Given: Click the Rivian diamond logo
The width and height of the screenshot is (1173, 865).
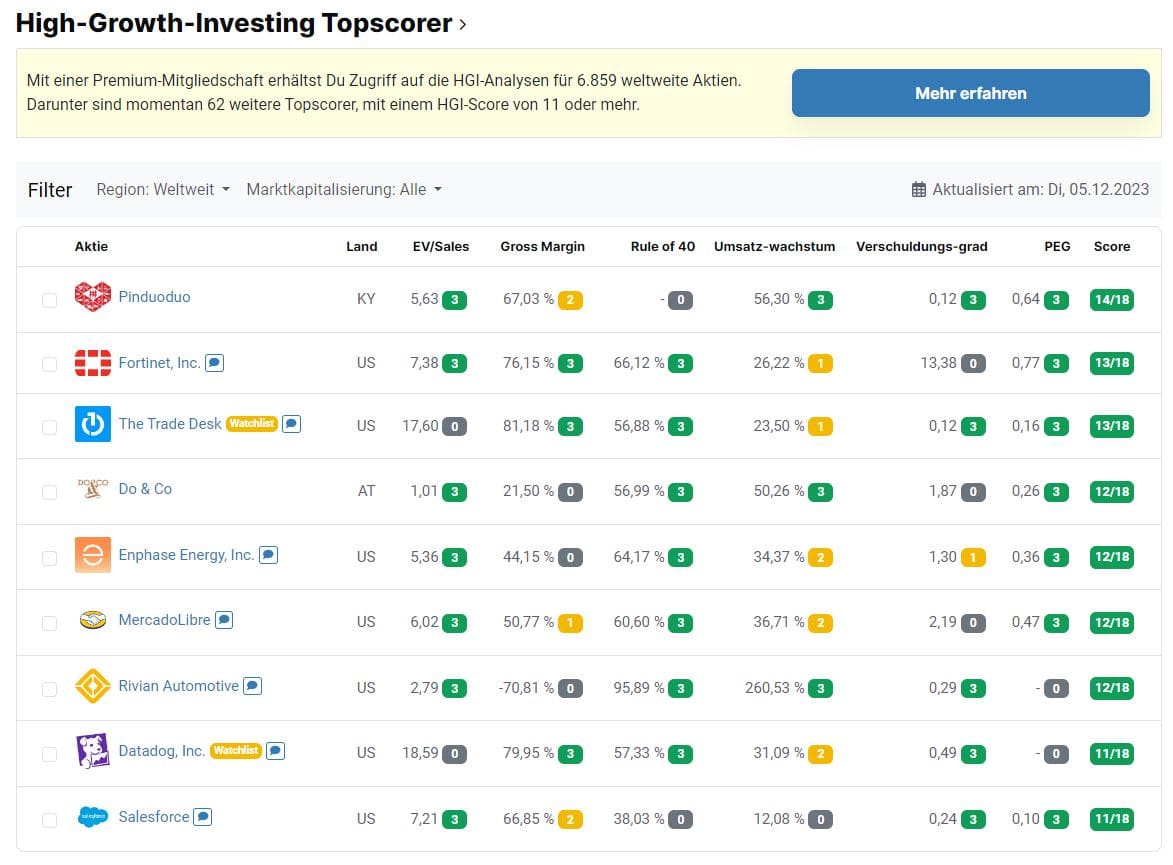Looking at the screenshot, I should click(x=92, y=686).
